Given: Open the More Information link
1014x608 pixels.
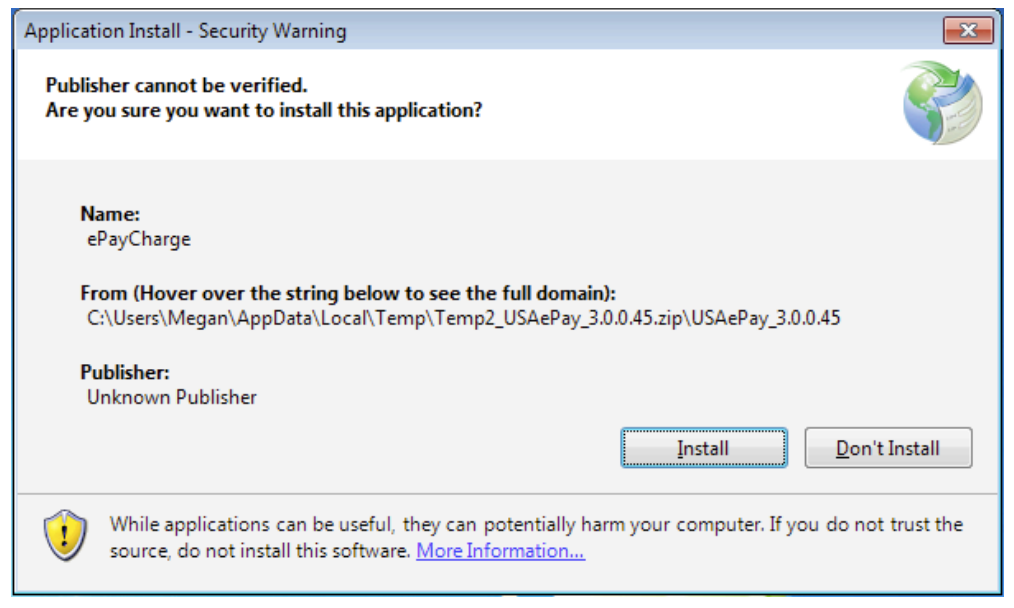Looking at the screenshot, I should (500, 551).
